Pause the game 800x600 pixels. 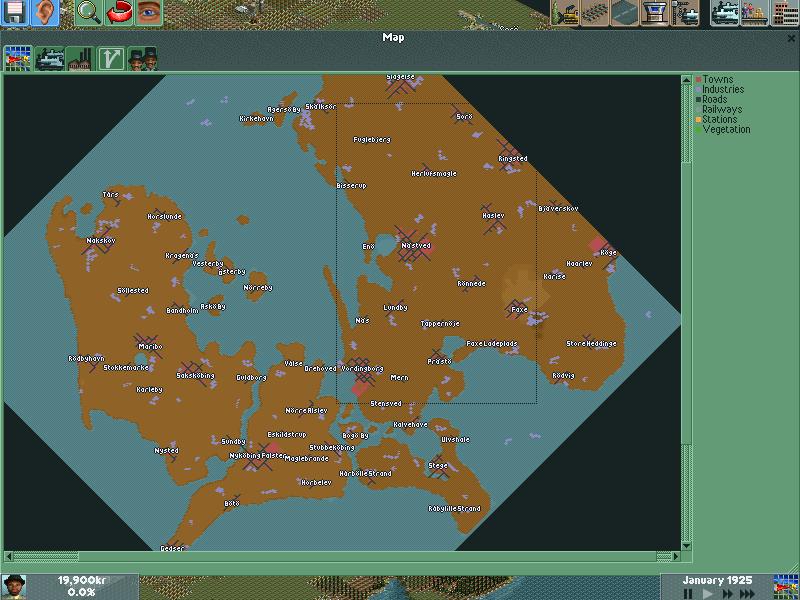point(688,594)
